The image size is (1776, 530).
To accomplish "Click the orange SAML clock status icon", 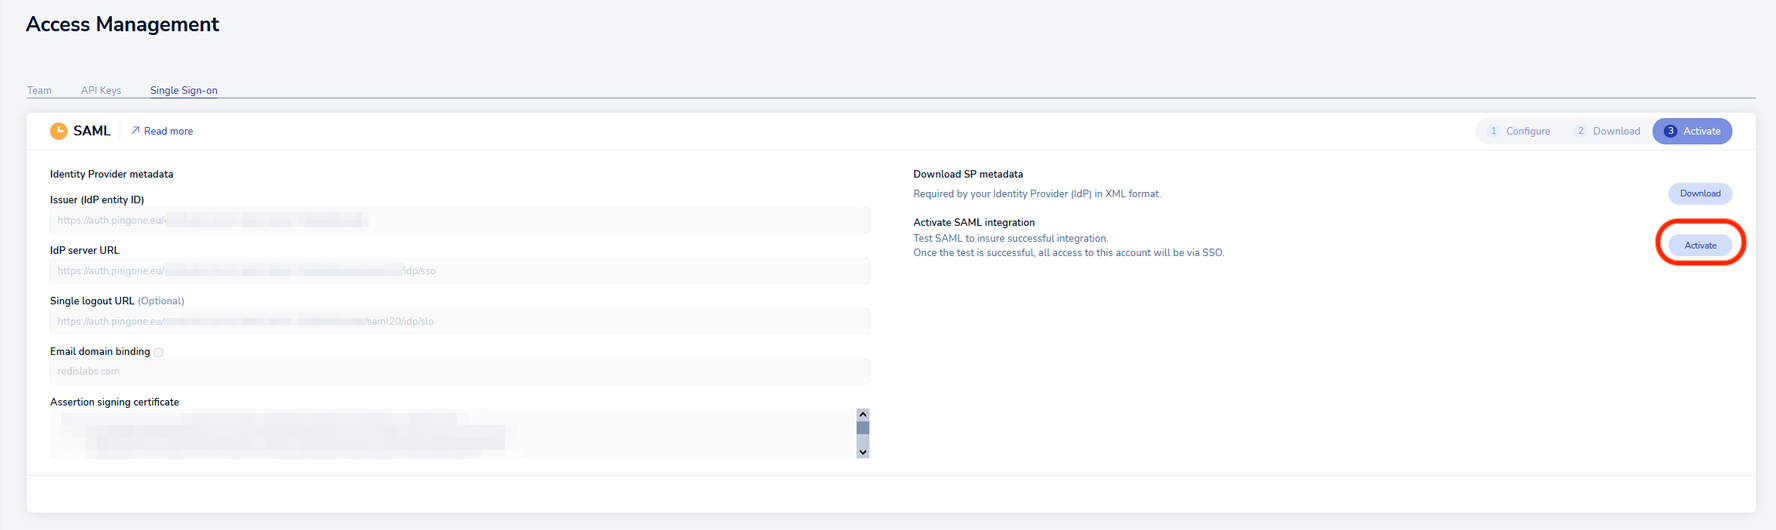I will [x=59, y=131].
